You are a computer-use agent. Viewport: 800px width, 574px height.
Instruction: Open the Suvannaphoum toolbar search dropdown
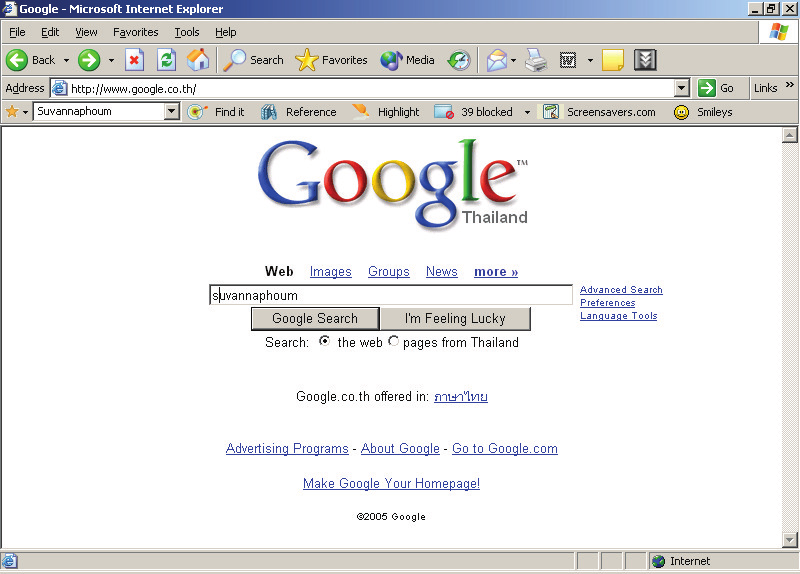click(x=171, y=111)
